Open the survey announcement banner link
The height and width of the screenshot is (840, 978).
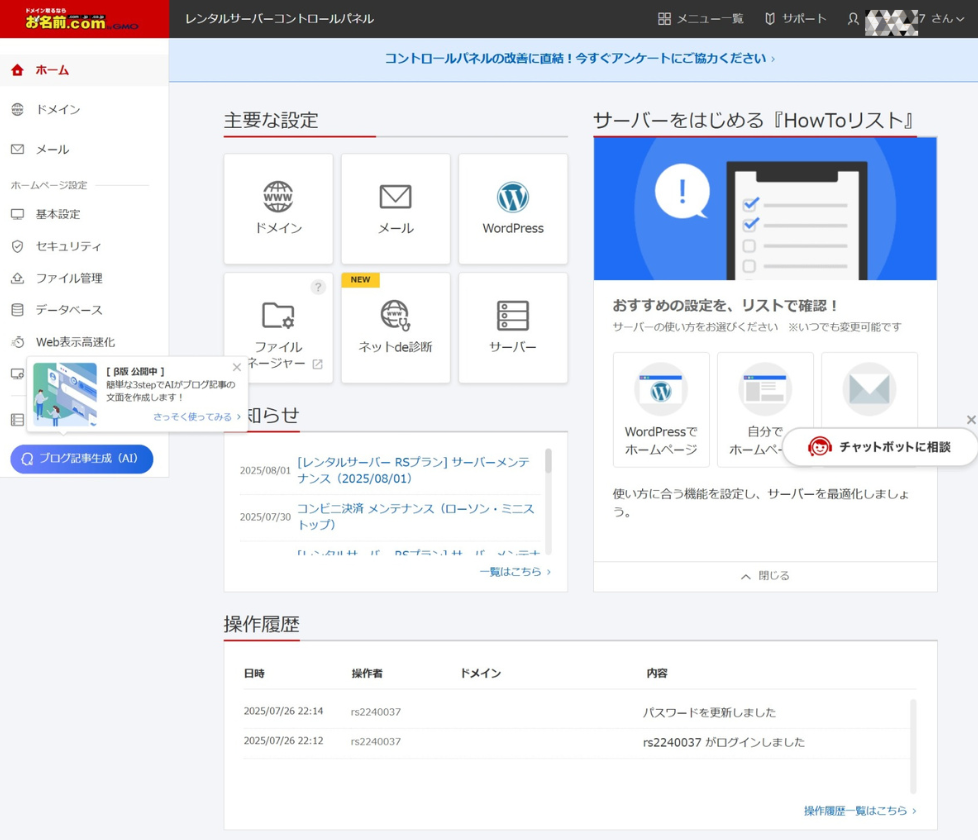tap(579, 59)
